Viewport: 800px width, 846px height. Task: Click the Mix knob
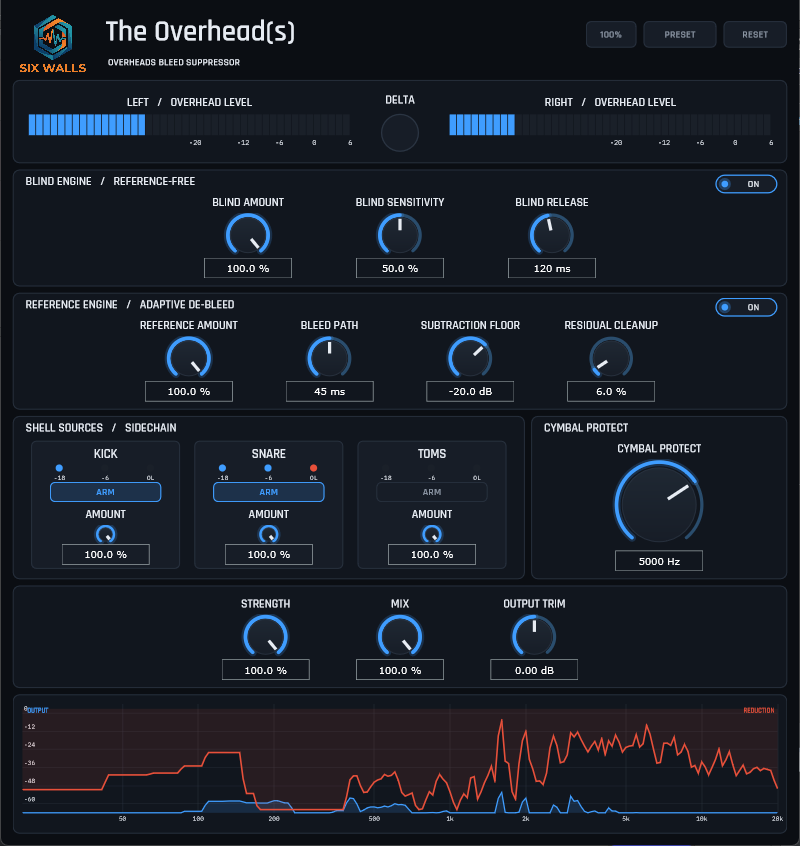(x=400, y=636)
